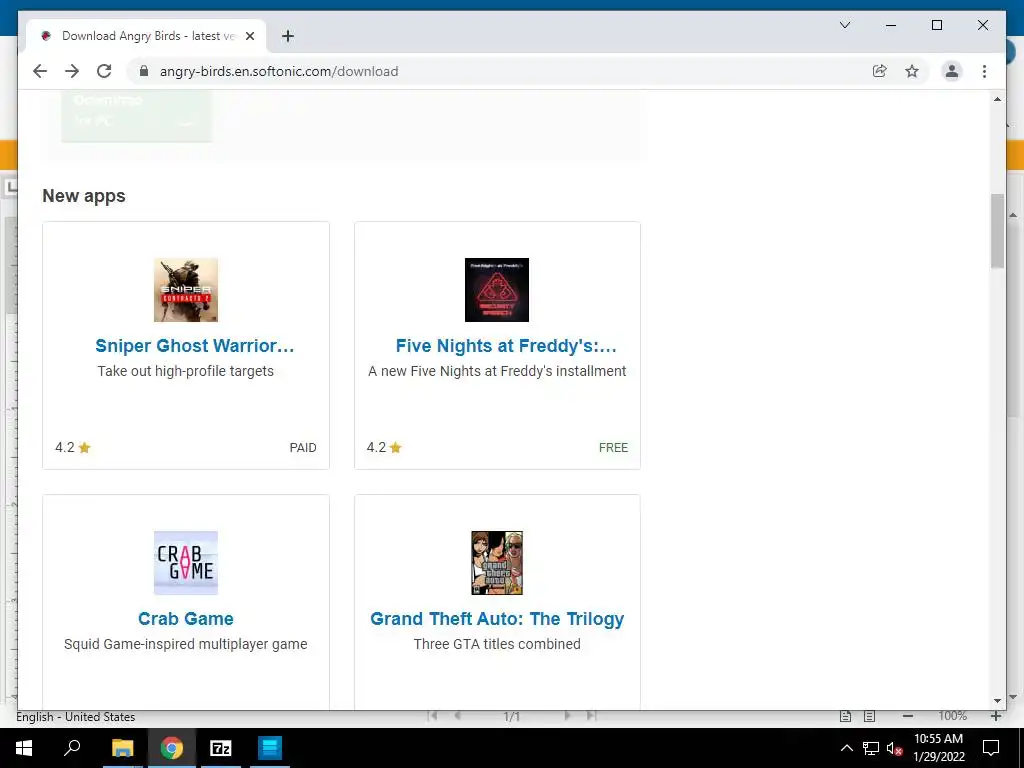1024x768 pixels.
Task: Click the New apps heading
Action: pyautogui.click(x=84, y=195)
